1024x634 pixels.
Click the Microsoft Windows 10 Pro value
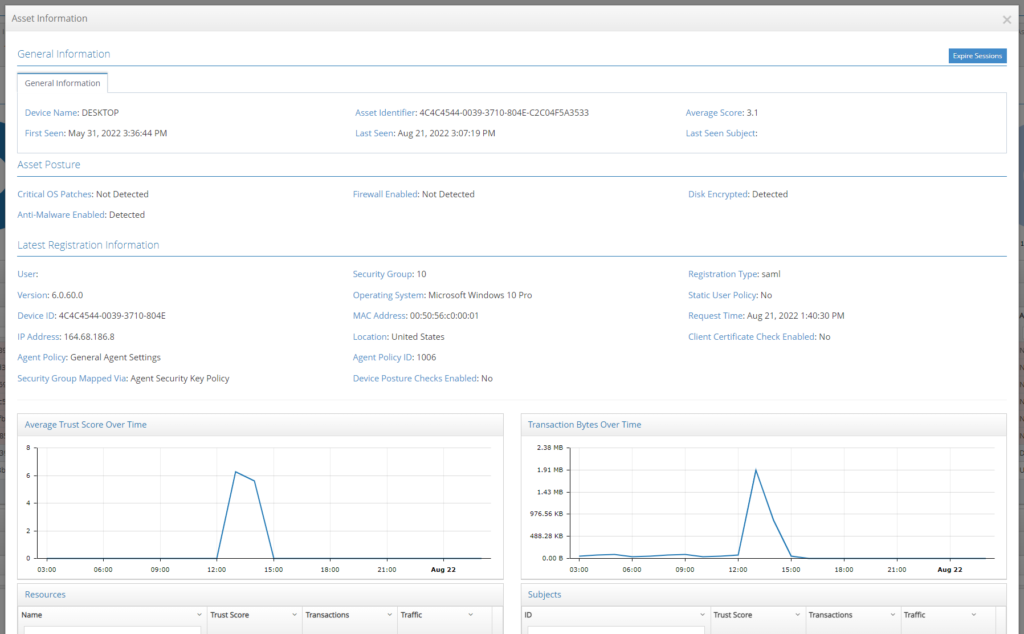[480, 295]
